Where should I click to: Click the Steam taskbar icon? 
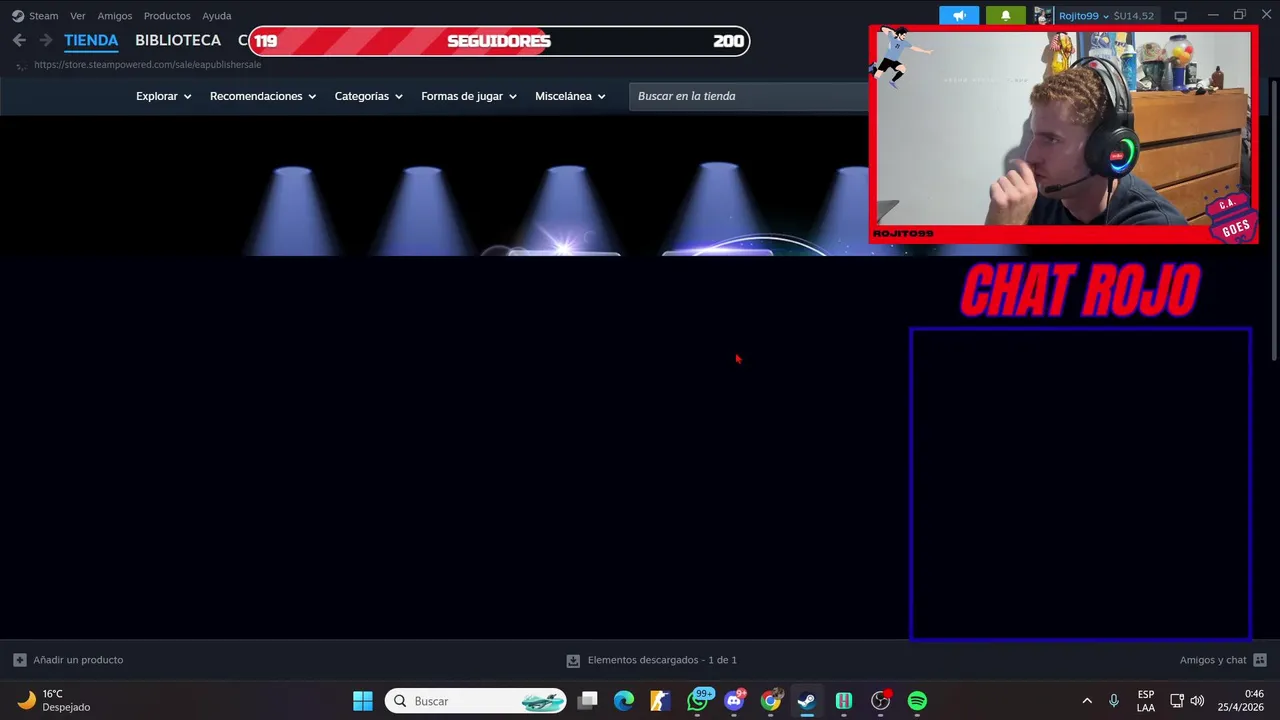(807, 701)
